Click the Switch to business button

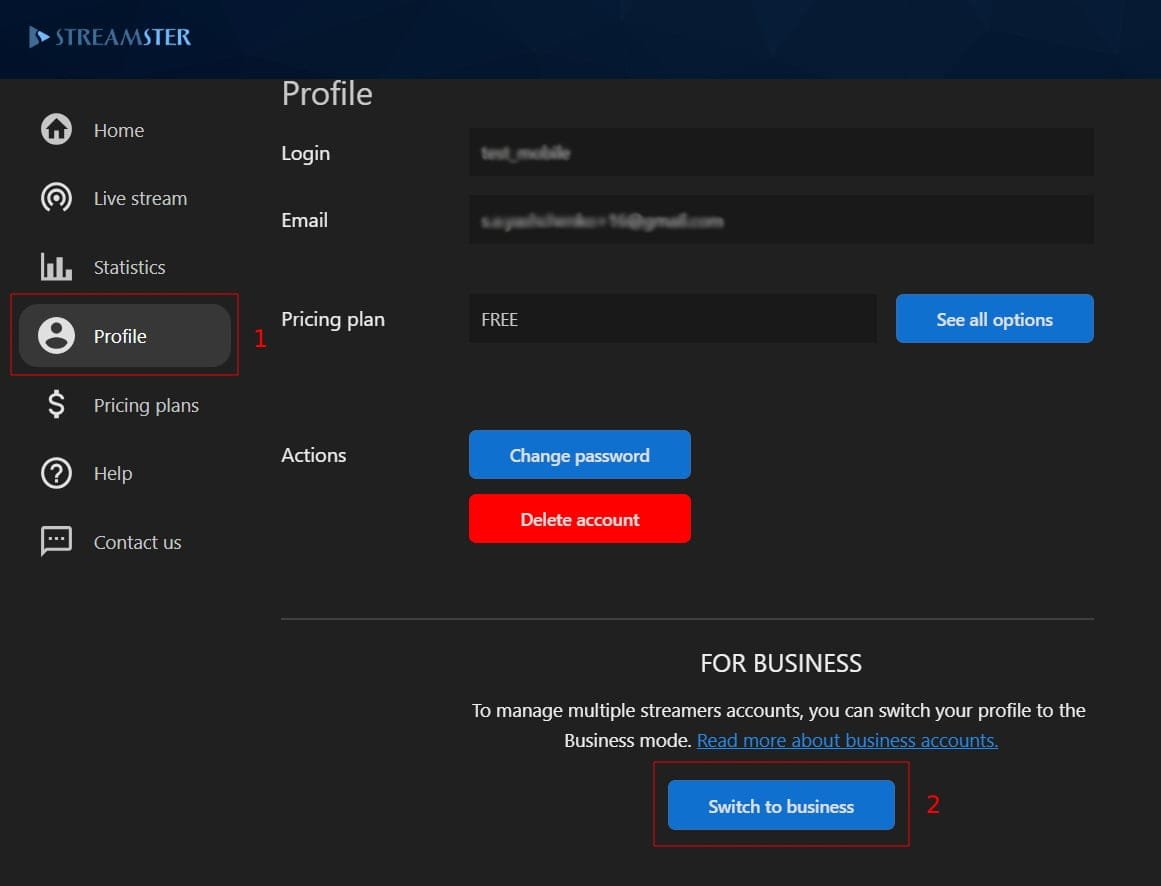(781, 806)
